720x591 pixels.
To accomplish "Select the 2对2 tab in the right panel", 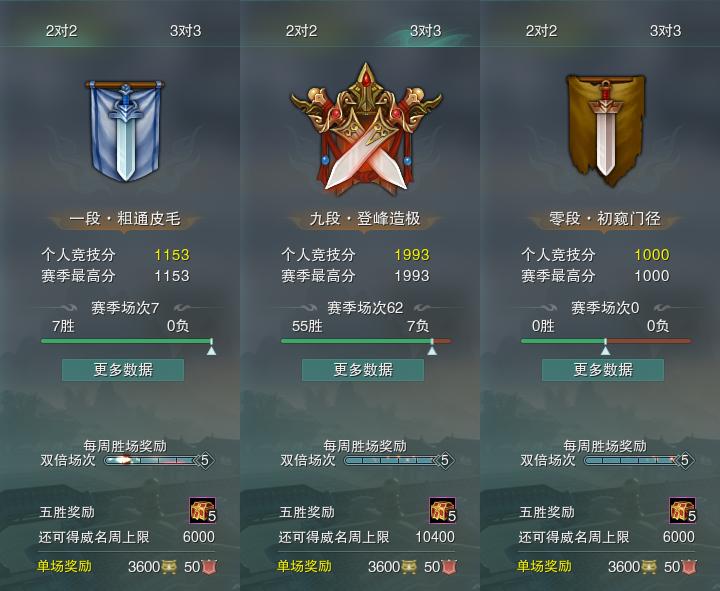I will click(x=541, y=31).
